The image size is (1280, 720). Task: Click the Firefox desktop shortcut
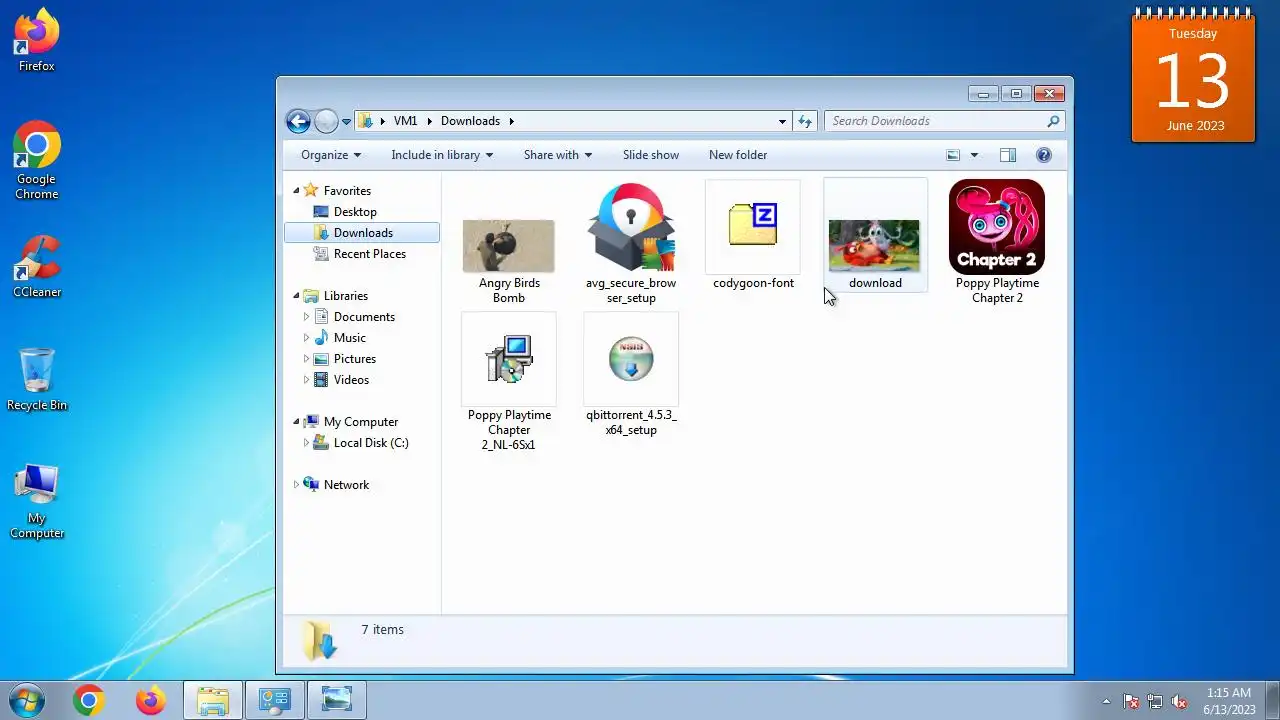(37, 40)
